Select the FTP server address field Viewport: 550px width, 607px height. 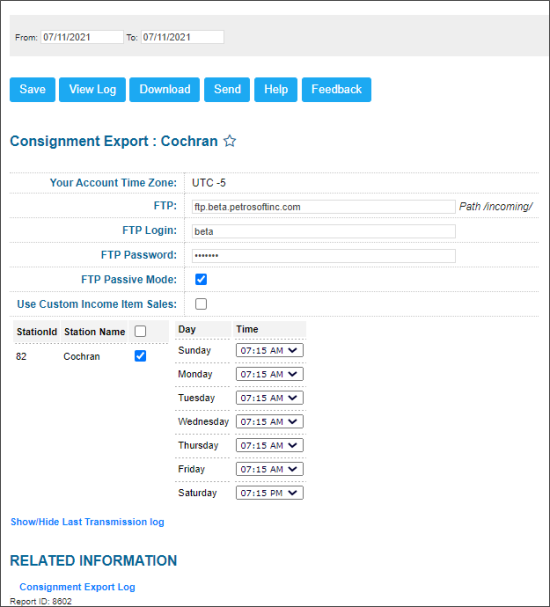(324, 207)
